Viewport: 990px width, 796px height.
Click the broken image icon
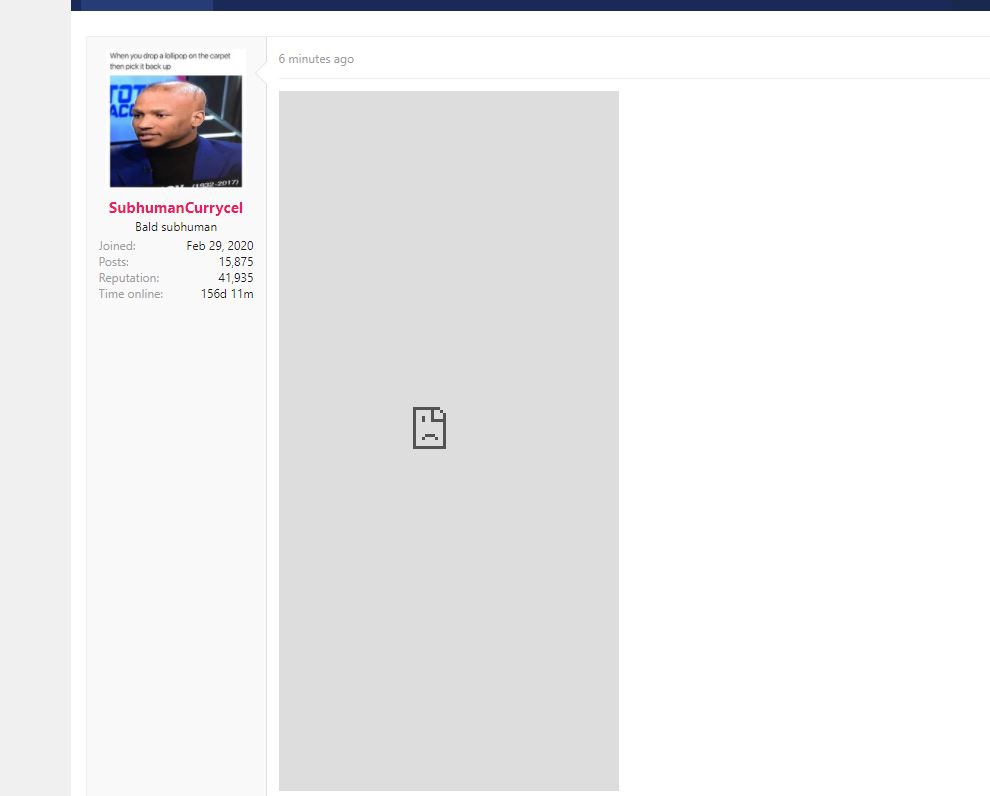click(429, 428)
